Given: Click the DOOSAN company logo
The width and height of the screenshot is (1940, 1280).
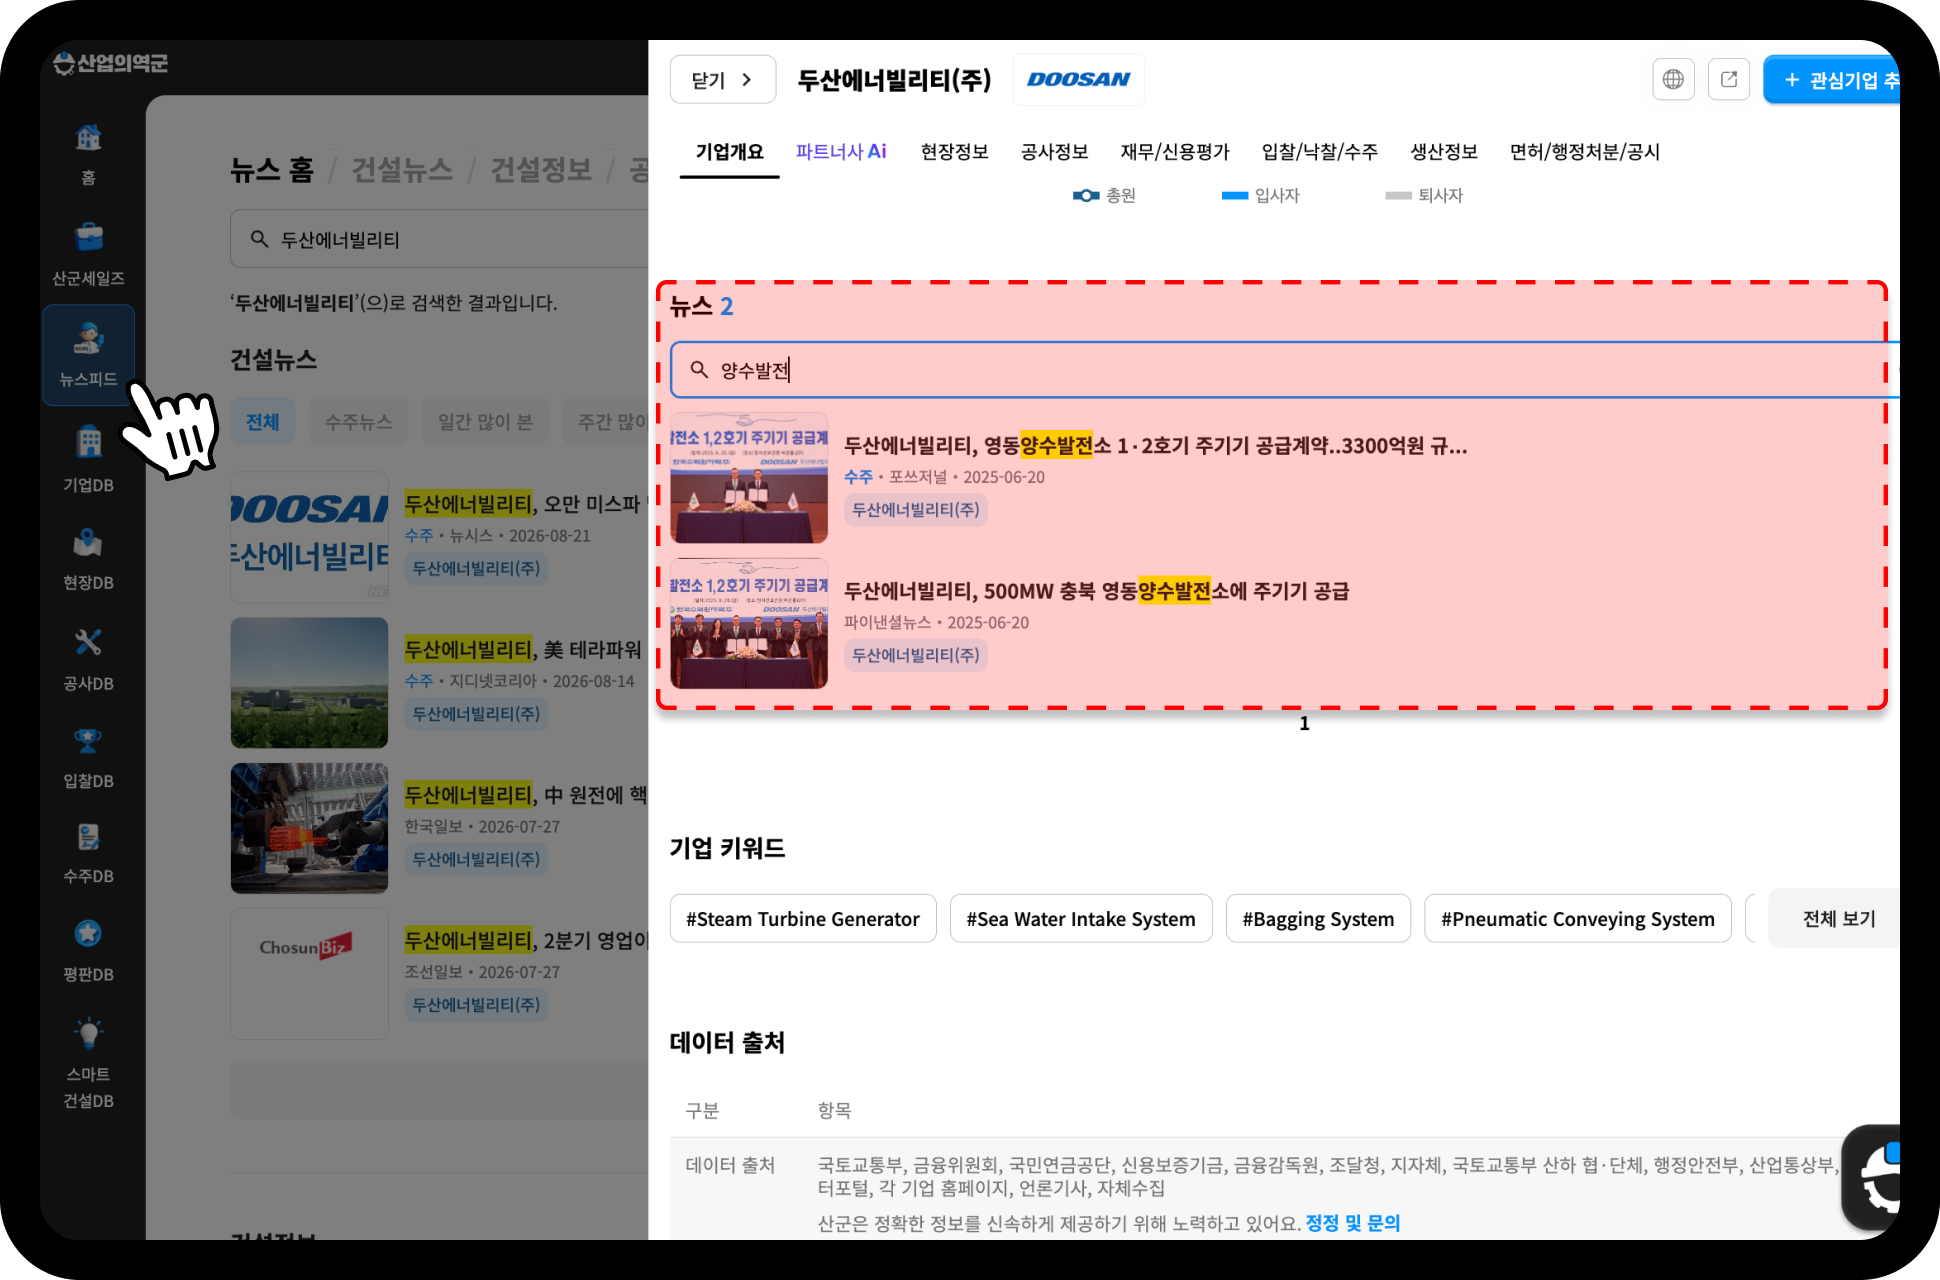Looking at the screenshot, I should (x=1078, y=79).
